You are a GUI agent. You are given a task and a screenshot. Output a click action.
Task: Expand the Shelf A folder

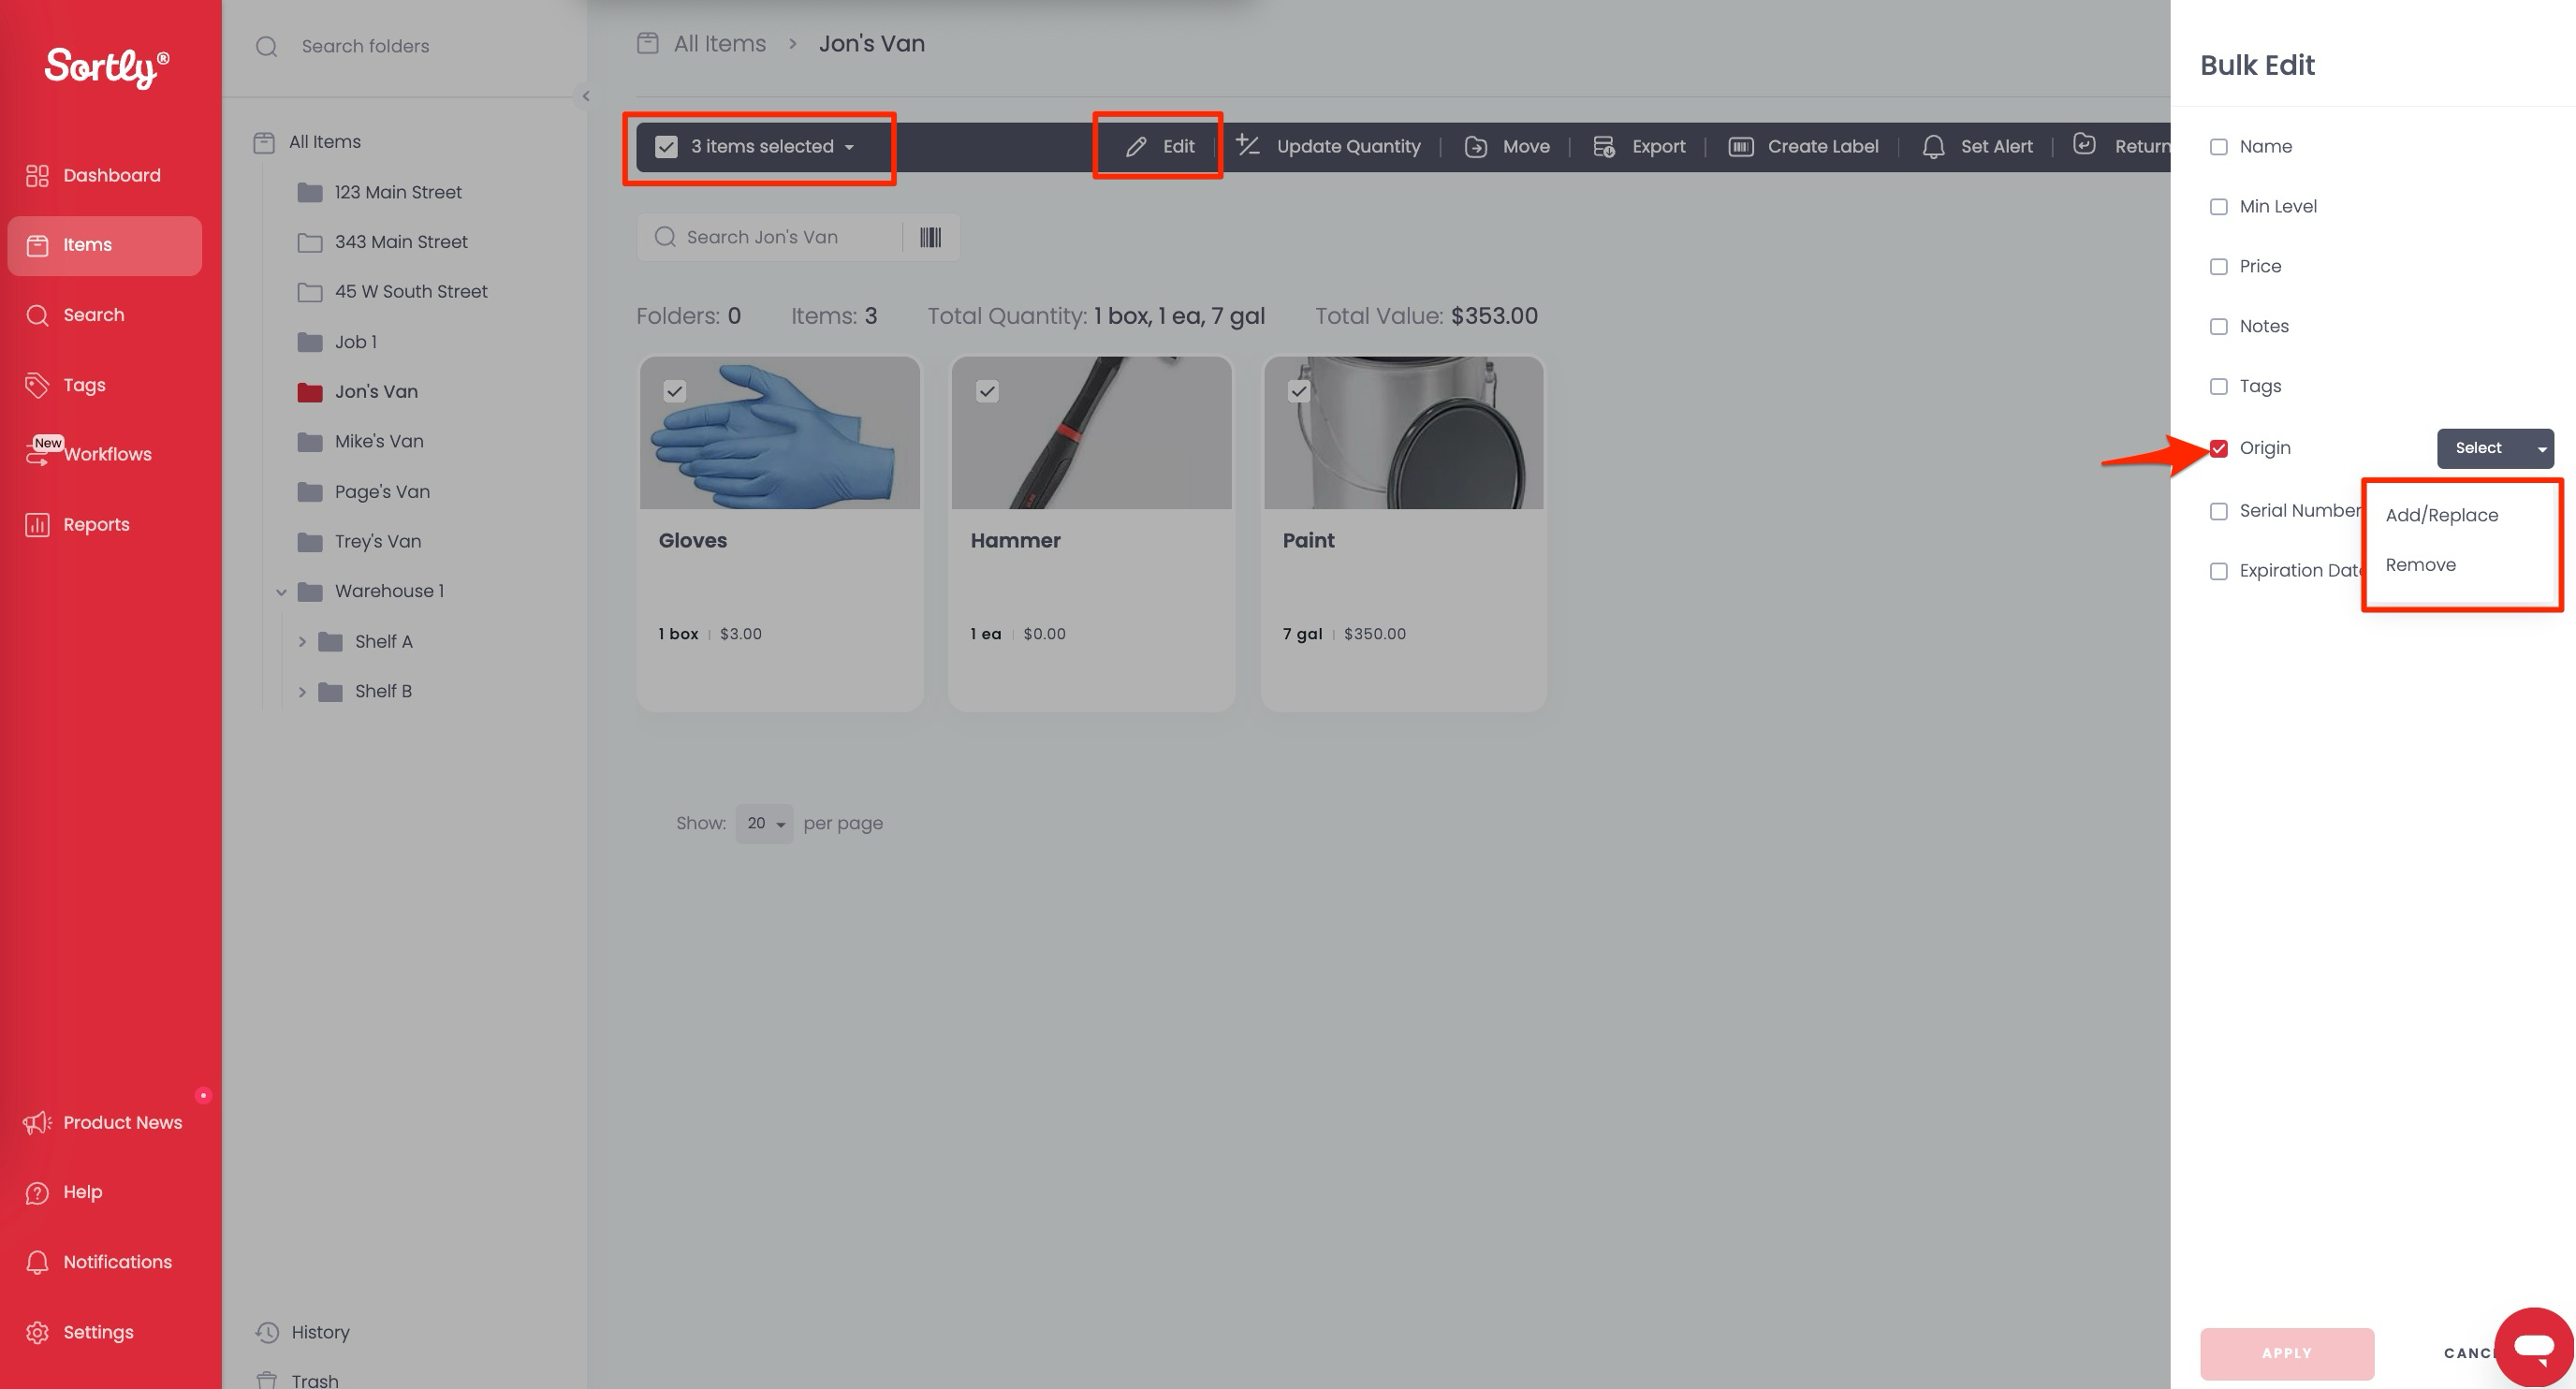click(x=302, y=642)
